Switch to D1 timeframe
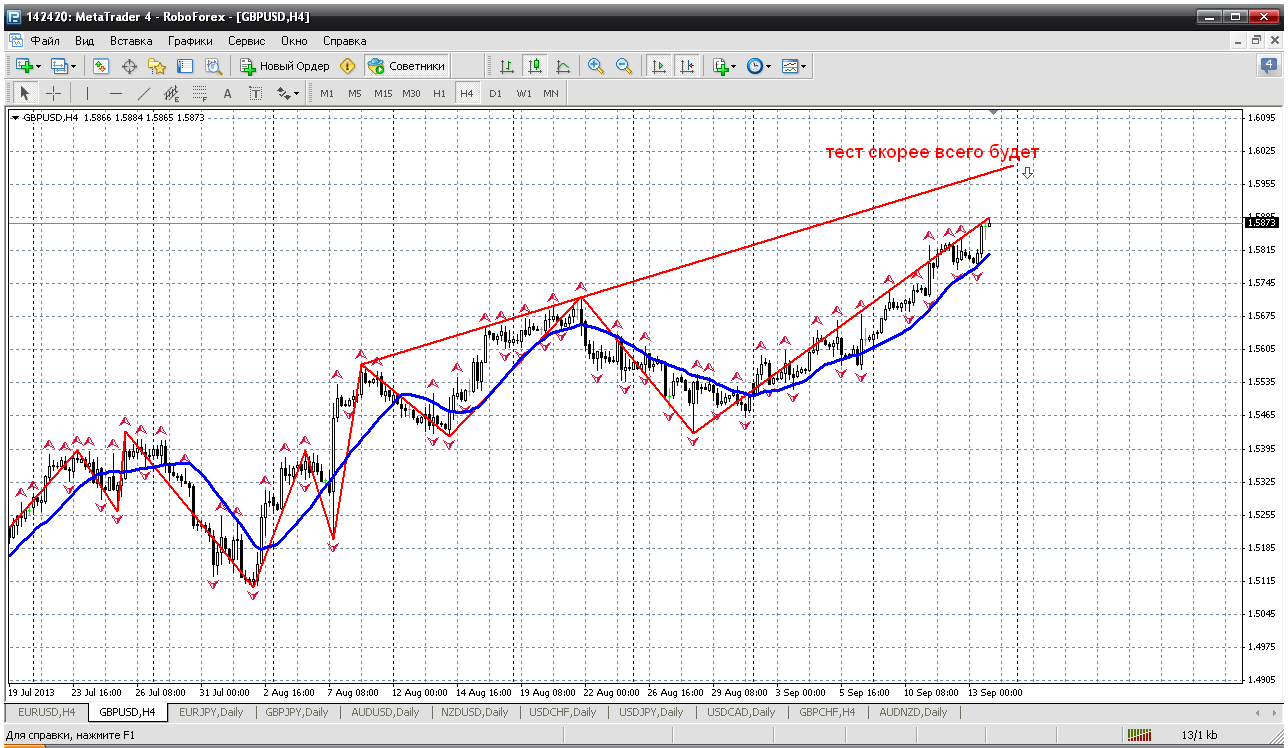This screenshot has width=1288, height=748. (x=495, y=93)
